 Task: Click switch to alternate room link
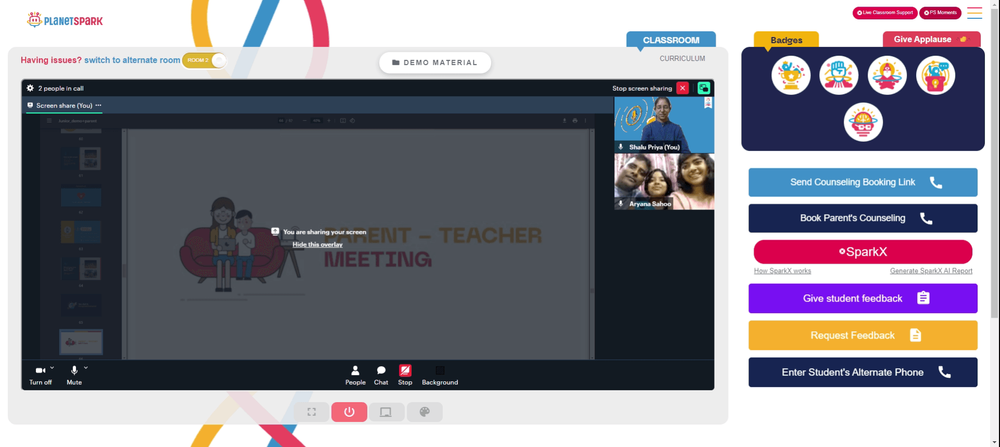(132, 60)
